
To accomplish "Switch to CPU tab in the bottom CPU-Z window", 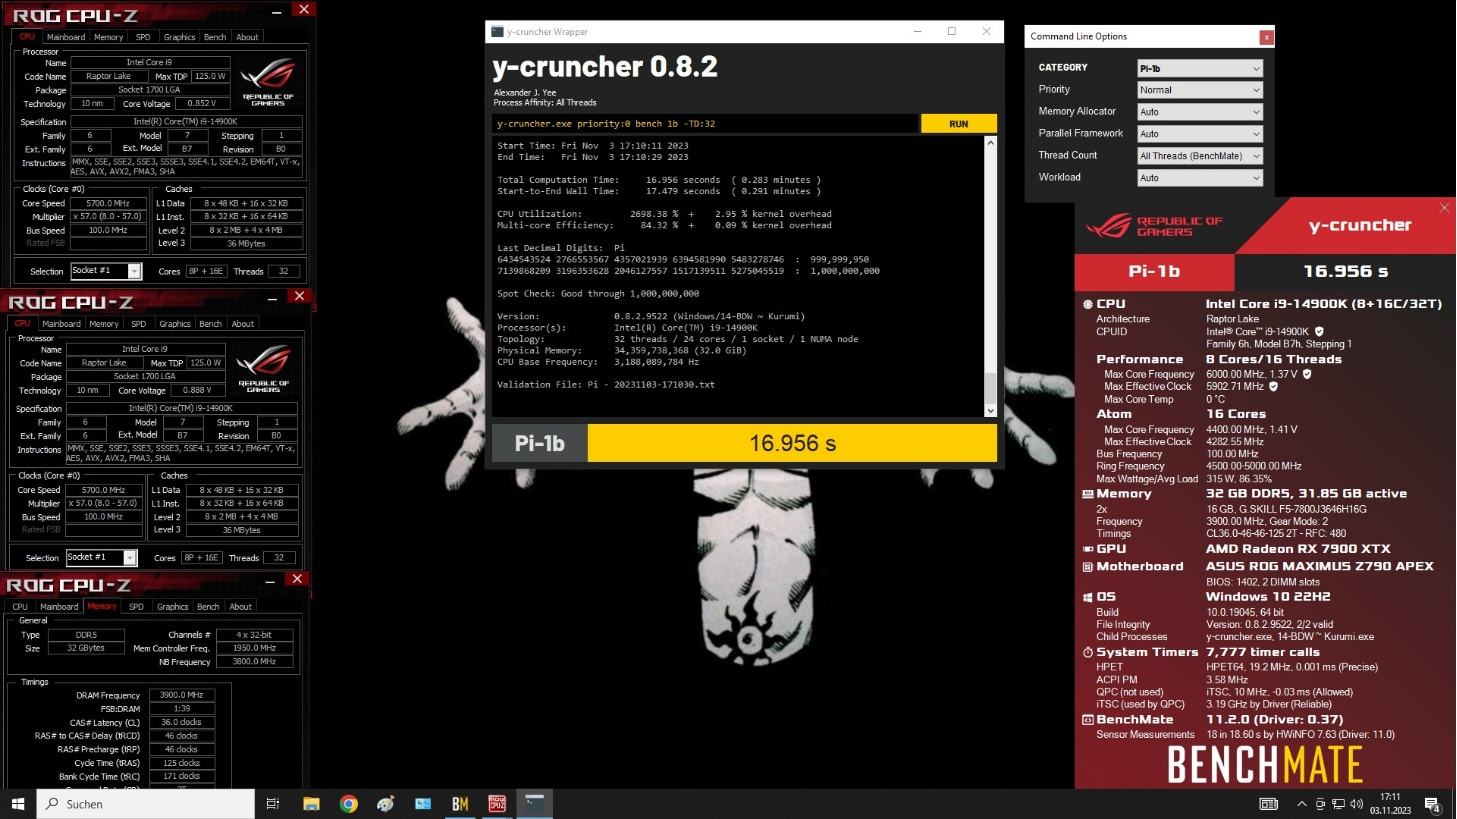I will 20,607.
